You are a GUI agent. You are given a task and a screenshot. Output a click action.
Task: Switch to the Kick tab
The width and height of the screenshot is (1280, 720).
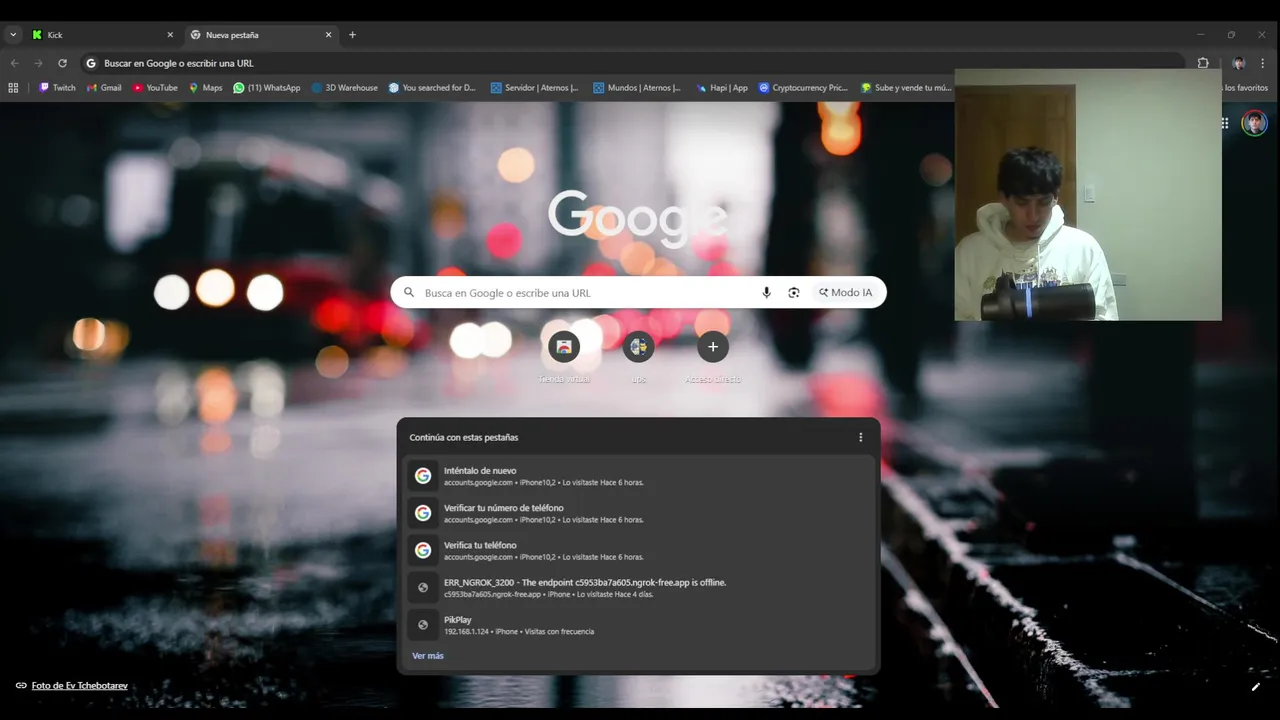[103, 35]
